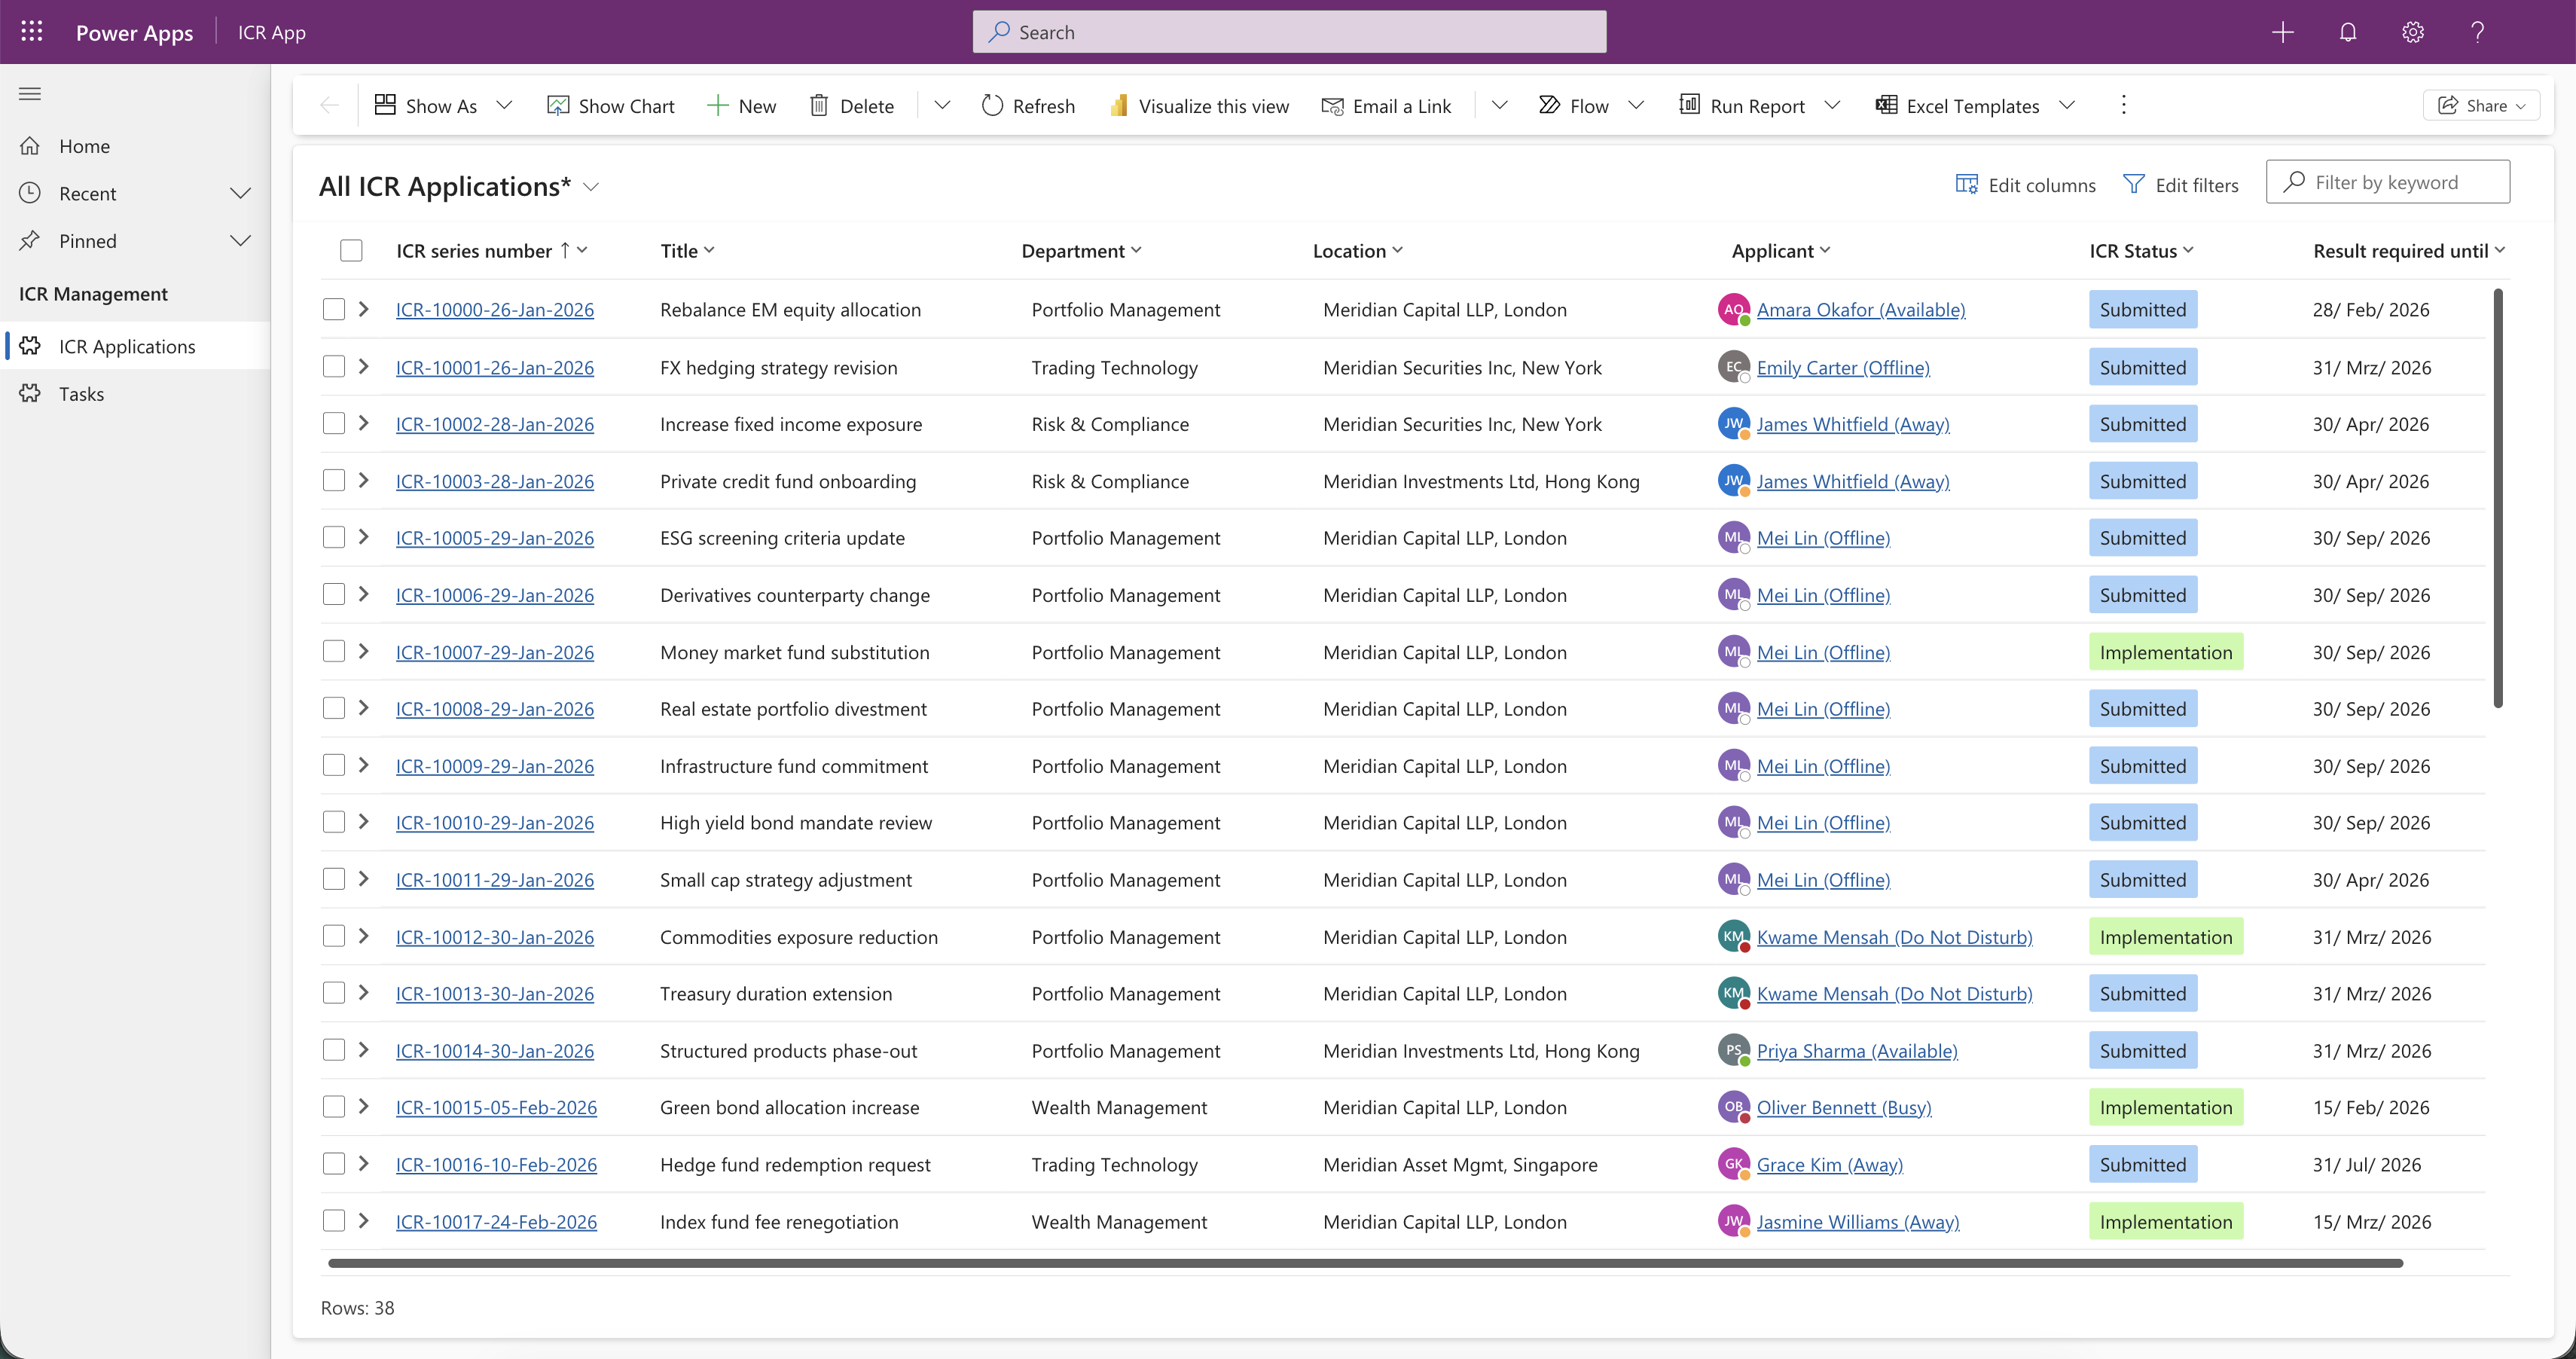Click Edit columns
Viewport: 2576px width, 1359px height.
coord(2025,184)
